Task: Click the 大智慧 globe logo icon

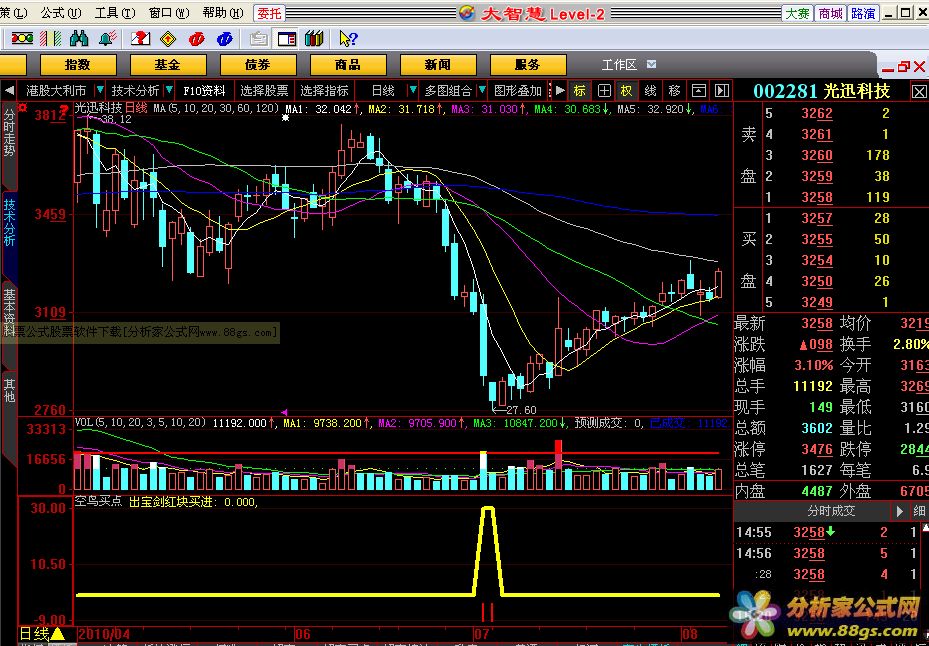Action: coord(467,13)
